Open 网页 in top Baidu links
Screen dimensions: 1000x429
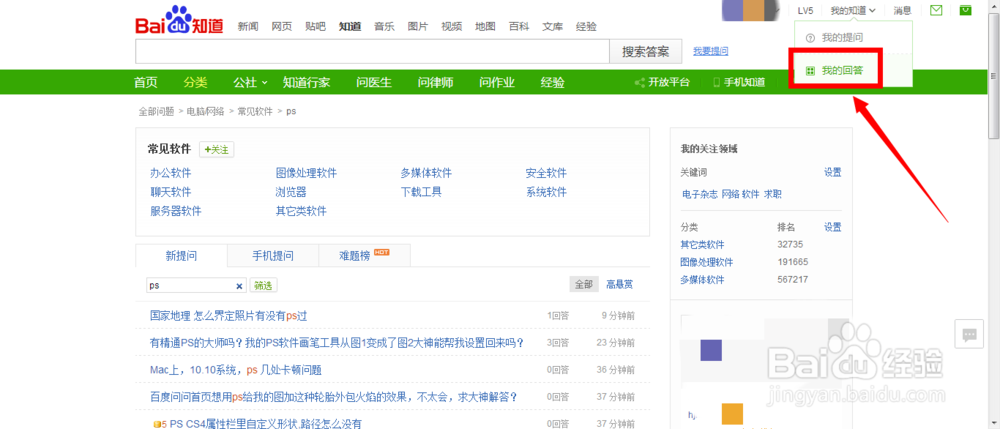(281, 27)
